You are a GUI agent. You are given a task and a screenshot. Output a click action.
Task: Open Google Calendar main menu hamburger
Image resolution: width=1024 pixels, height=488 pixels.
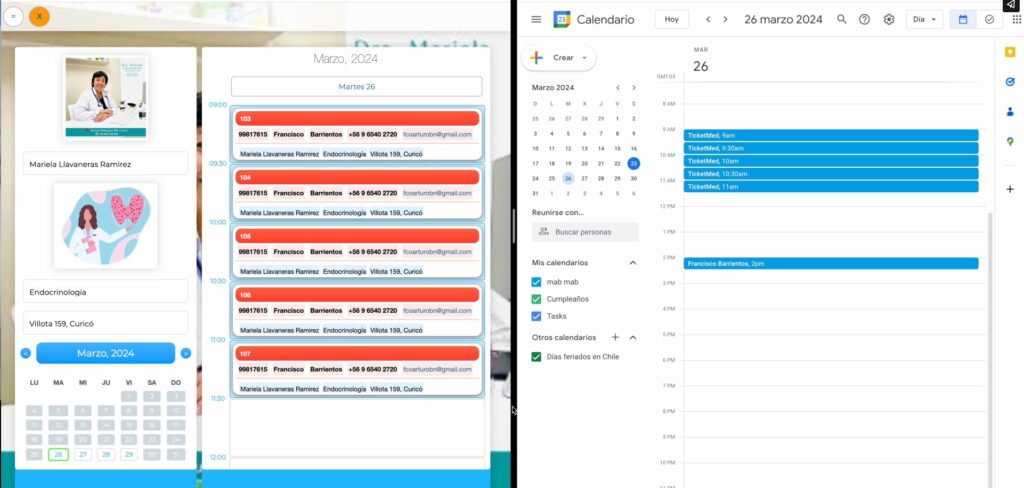pos(536,19)
